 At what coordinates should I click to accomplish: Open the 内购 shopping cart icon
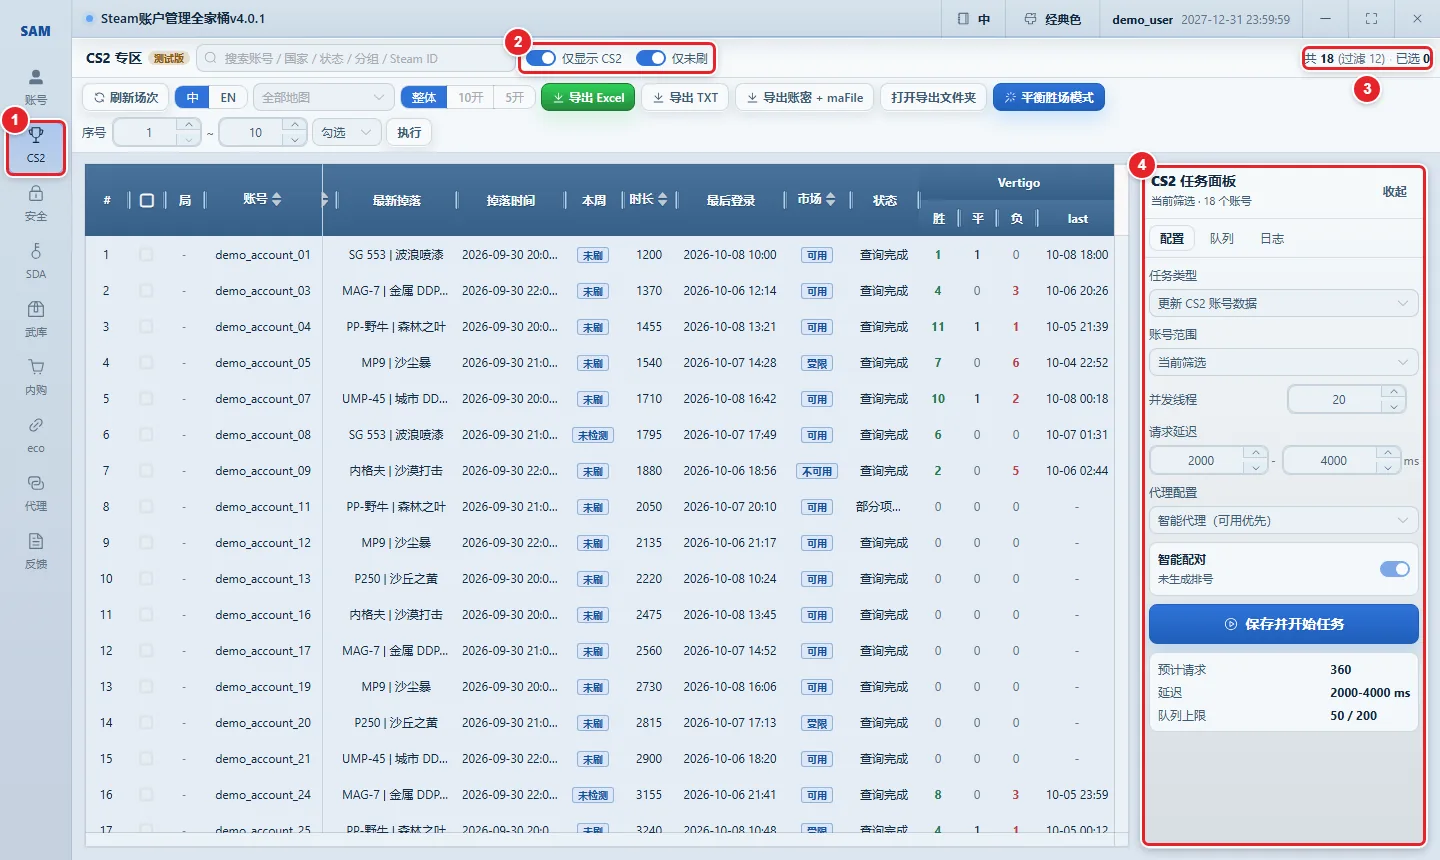point(36,377)
